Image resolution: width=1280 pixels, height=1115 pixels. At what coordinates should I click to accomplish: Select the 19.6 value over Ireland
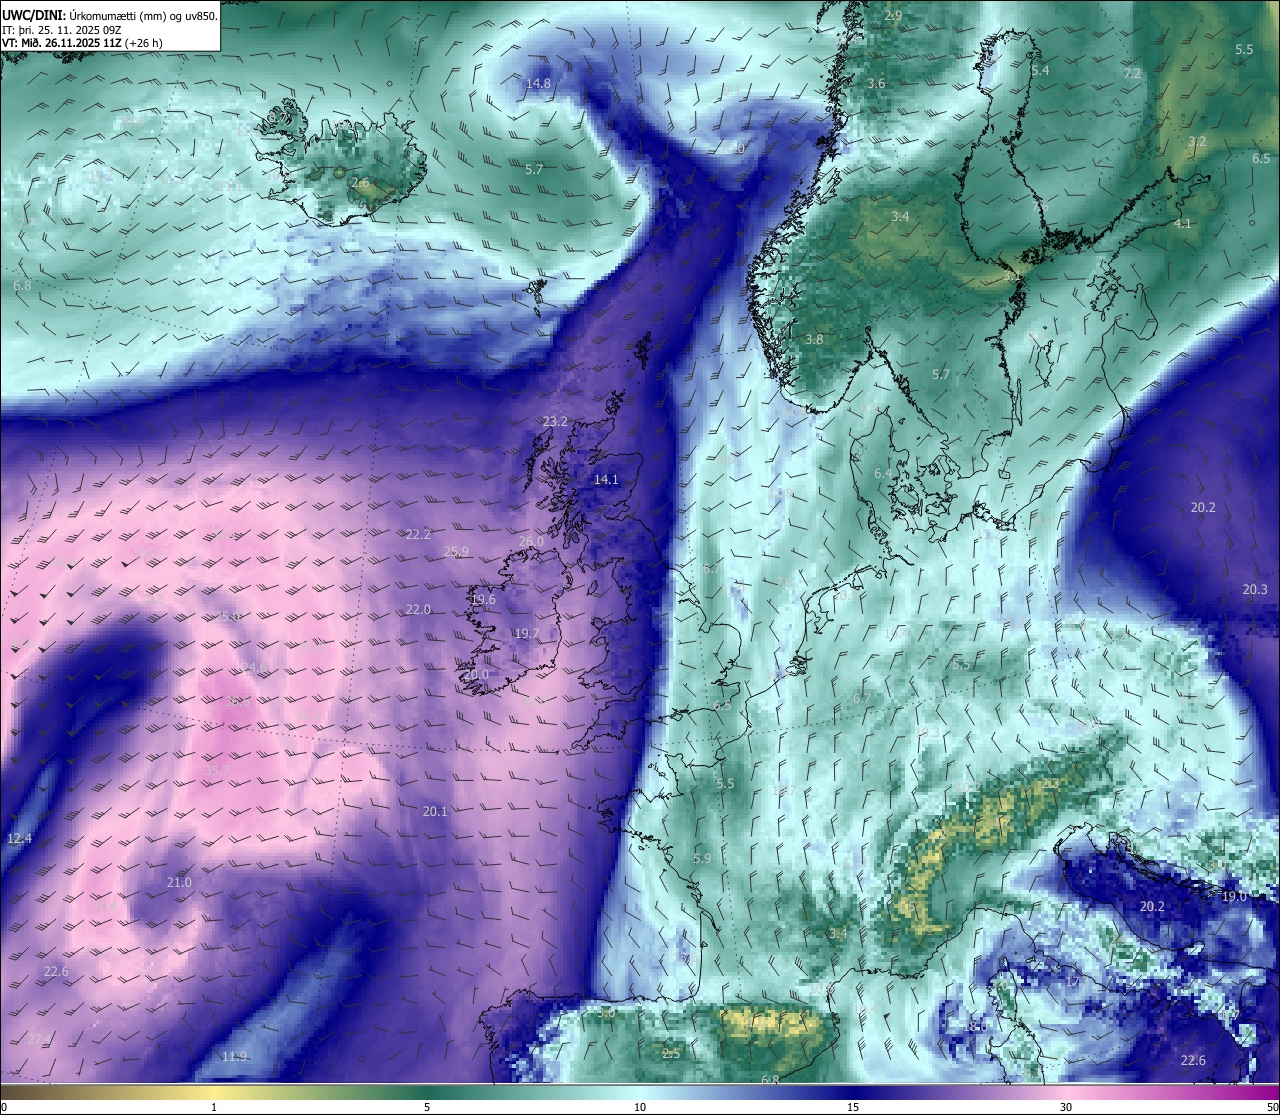pos(483,599)
